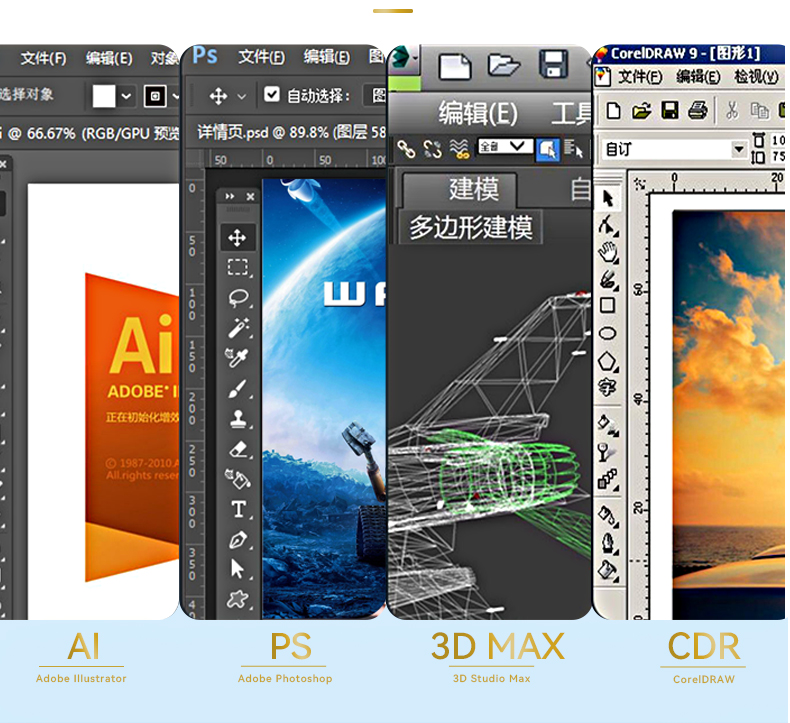The image size is (790, 723).
Task: Click Save floppy icon in 3D Max
Action: click(553, 64)
